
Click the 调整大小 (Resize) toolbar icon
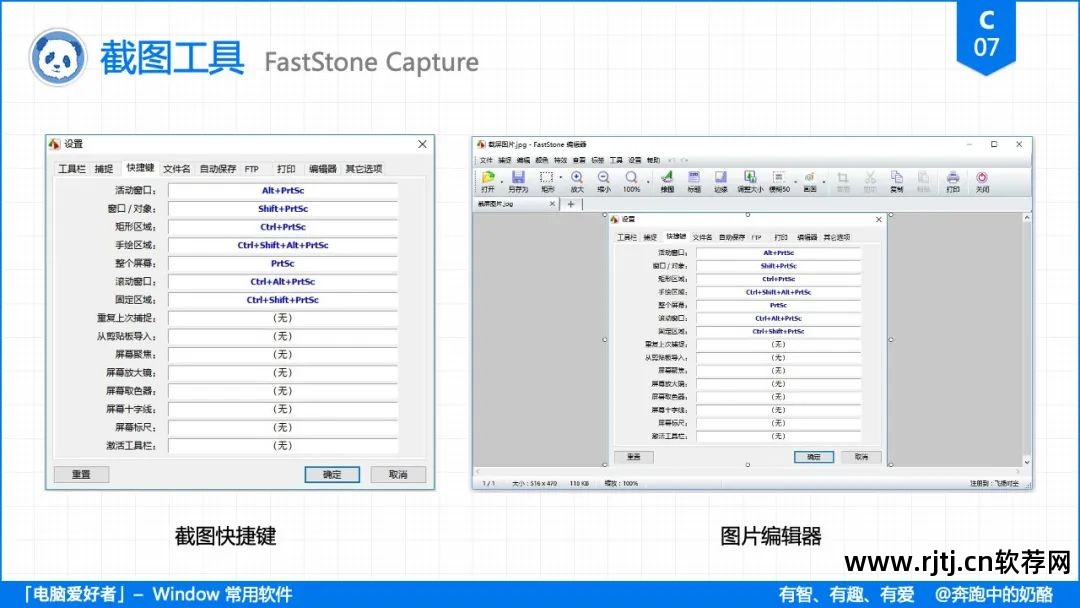point(750,178)
